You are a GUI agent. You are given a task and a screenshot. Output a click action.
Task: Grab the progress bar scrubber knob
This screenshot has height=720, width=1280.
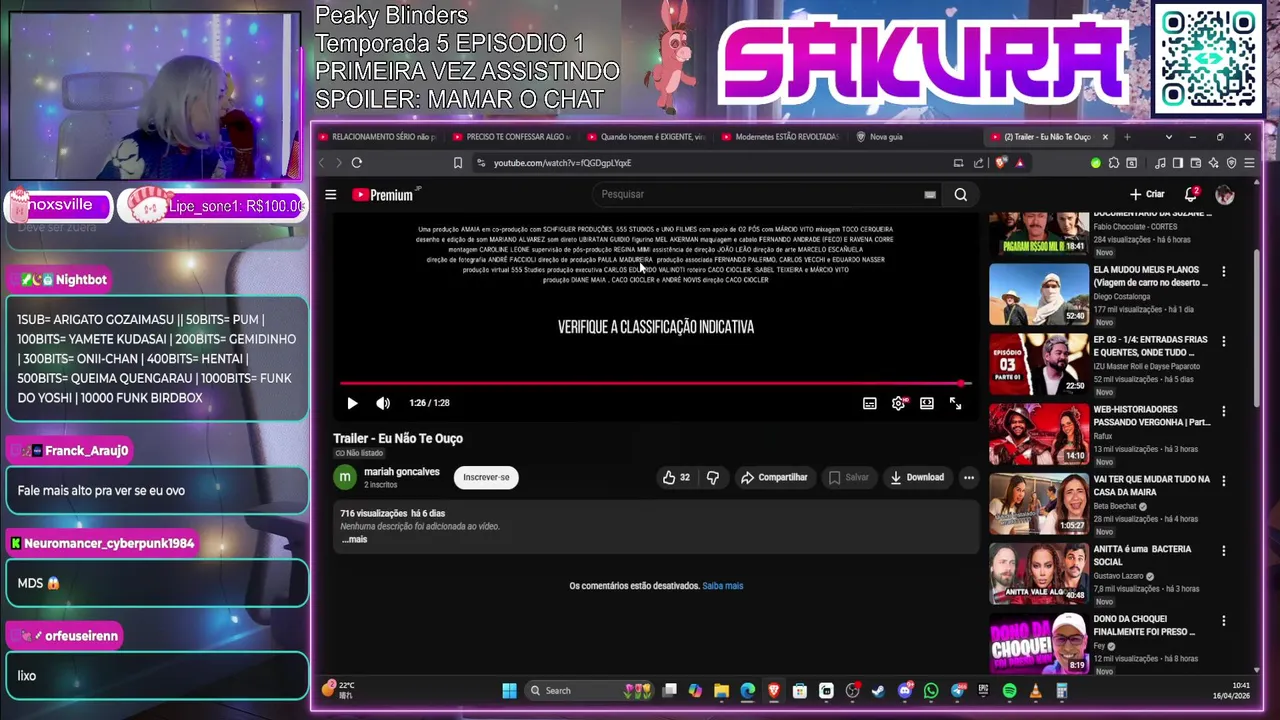click(x=962, y=383)
